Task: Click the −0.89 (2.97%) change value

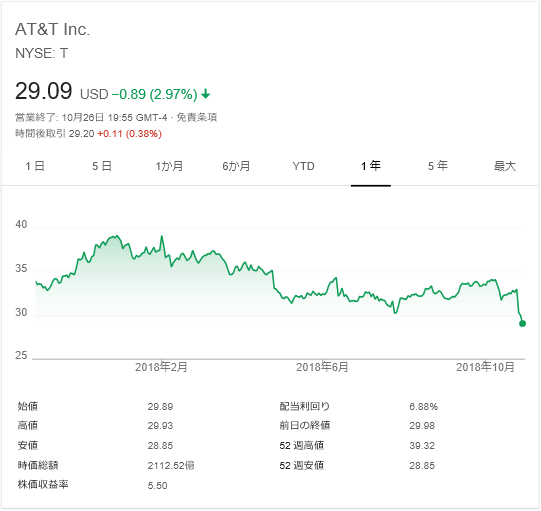Action: click(155, 94)
